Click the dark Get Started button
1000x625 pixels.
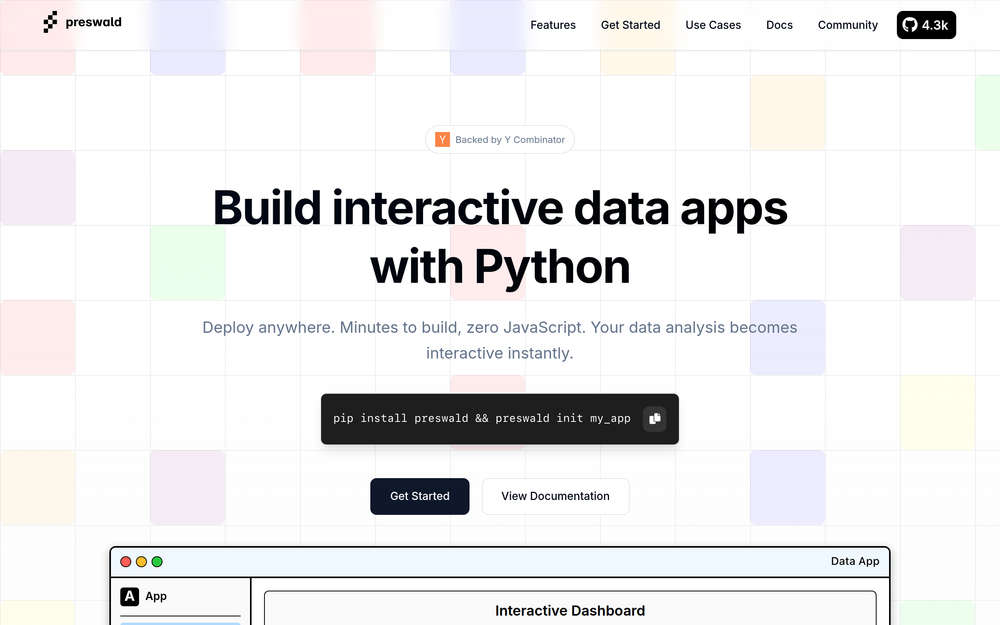tap(420, 496)
